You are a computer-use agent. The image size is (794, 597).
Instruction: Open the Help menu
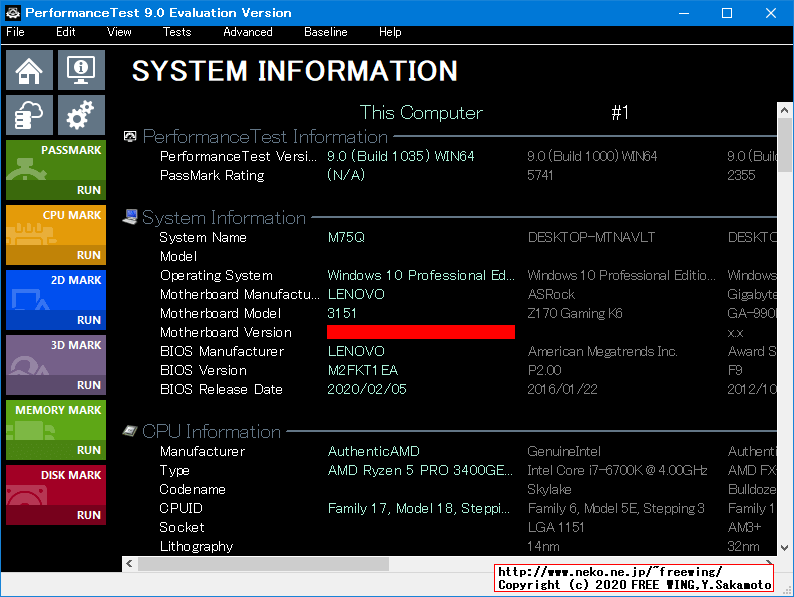coord(390,32)
